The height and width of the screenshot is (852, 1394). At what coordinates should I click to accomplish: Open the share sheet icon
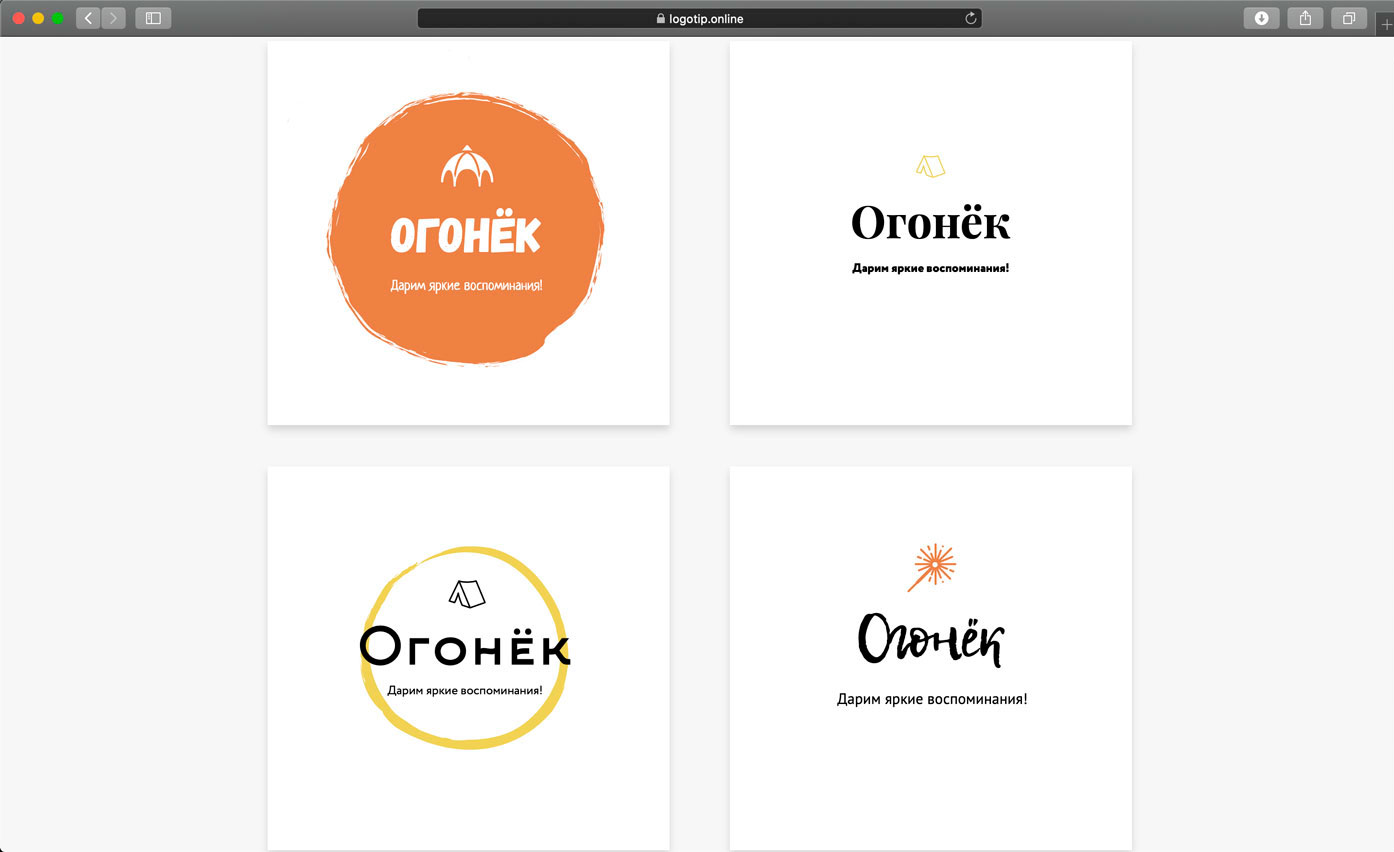click(x=1305, y=18)
